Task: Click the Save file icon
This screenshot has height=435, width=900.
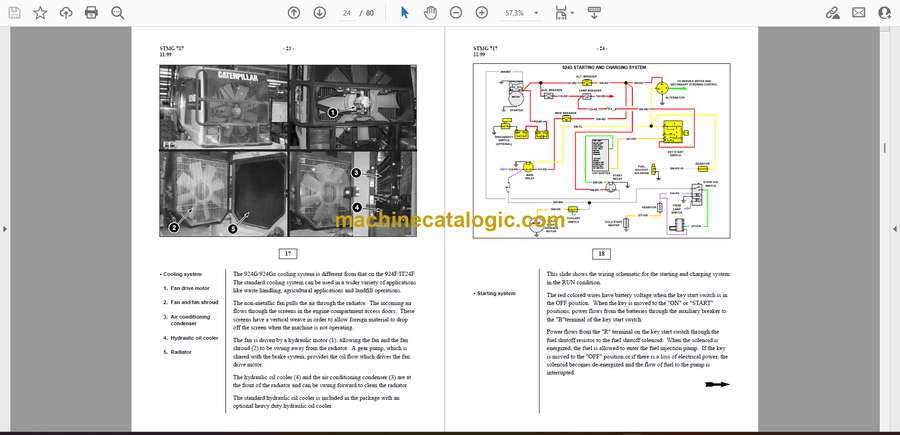Action: 14,13
